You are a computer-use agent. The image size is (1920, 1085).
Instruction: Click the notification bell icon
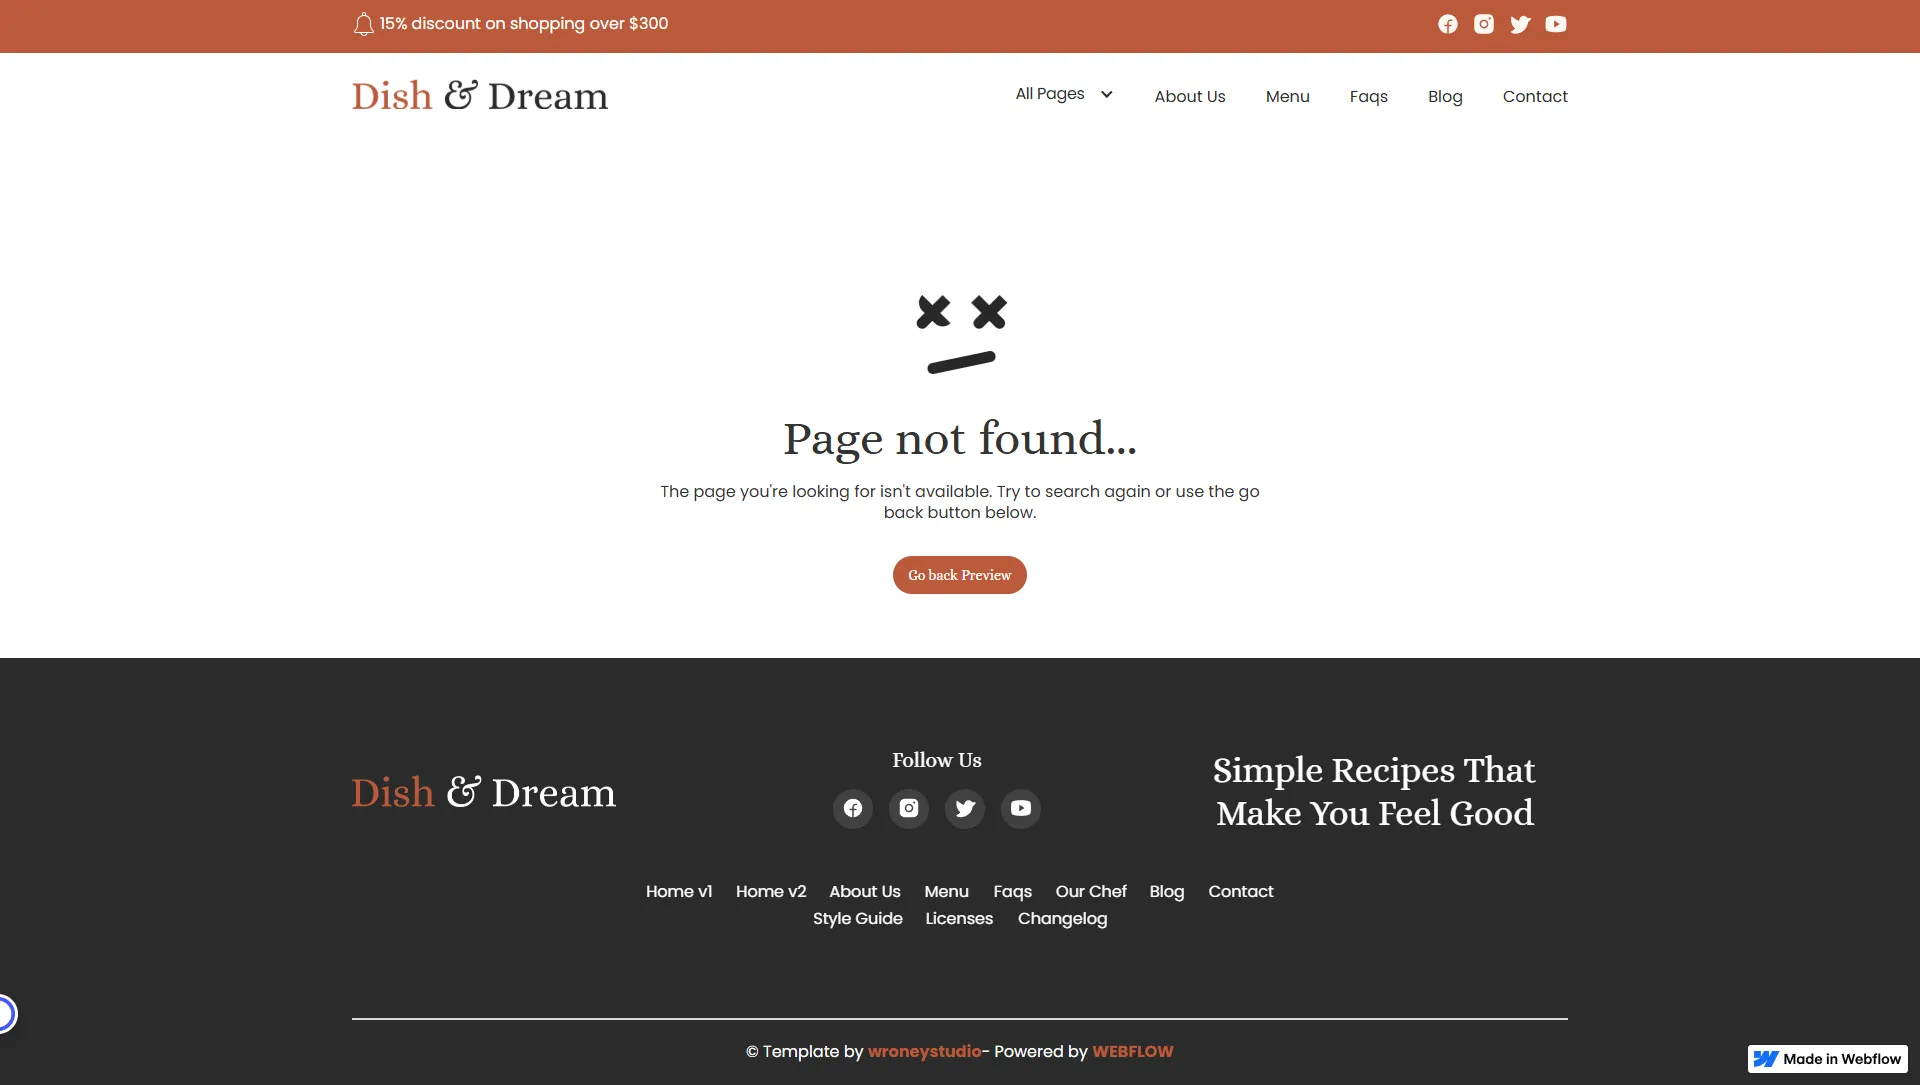coord(363,24)
